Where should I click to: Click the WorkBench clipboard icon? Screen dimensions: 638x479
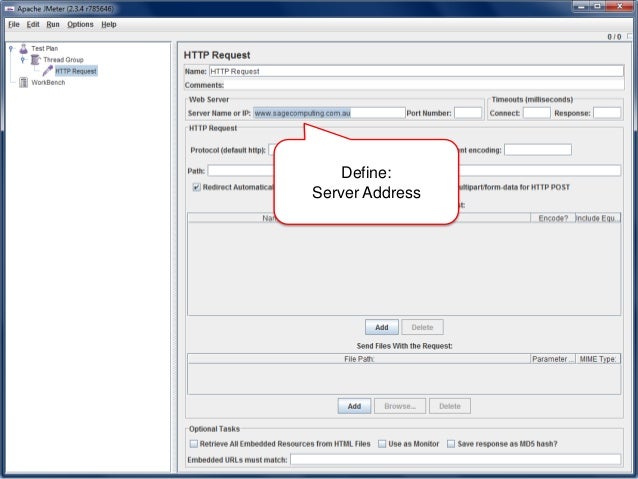tap(23, 83)
